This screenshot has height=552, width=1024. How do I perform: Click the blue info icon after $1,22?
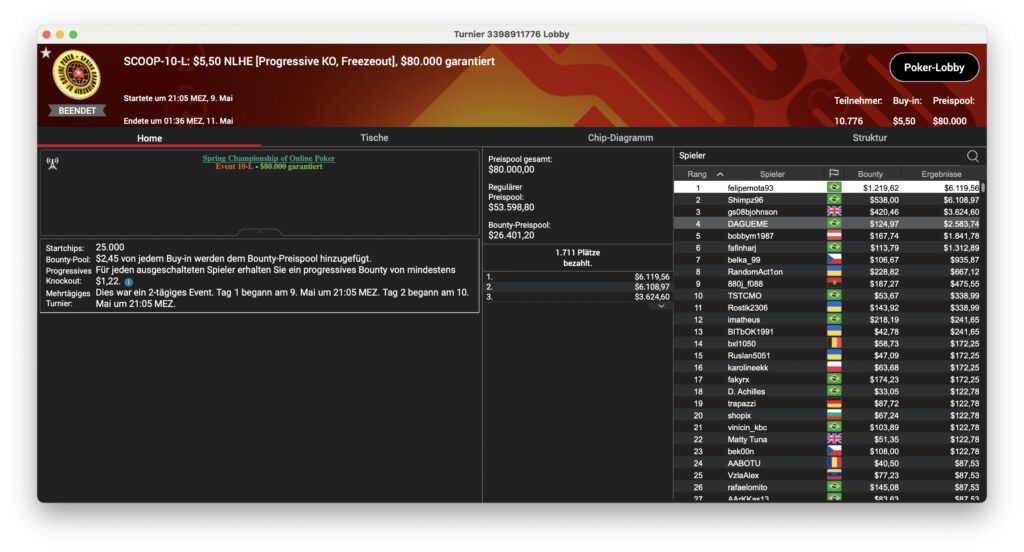[128, 282]
